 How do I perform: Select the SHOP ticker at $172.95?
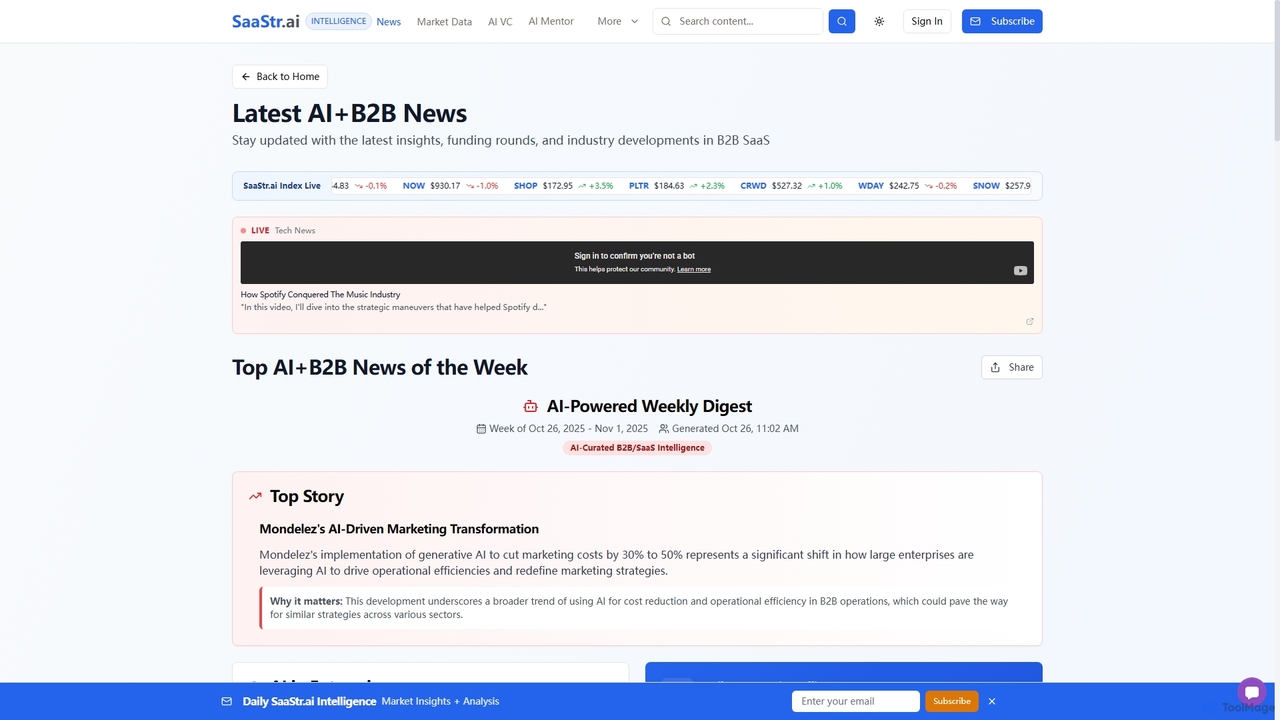(563, 186)
